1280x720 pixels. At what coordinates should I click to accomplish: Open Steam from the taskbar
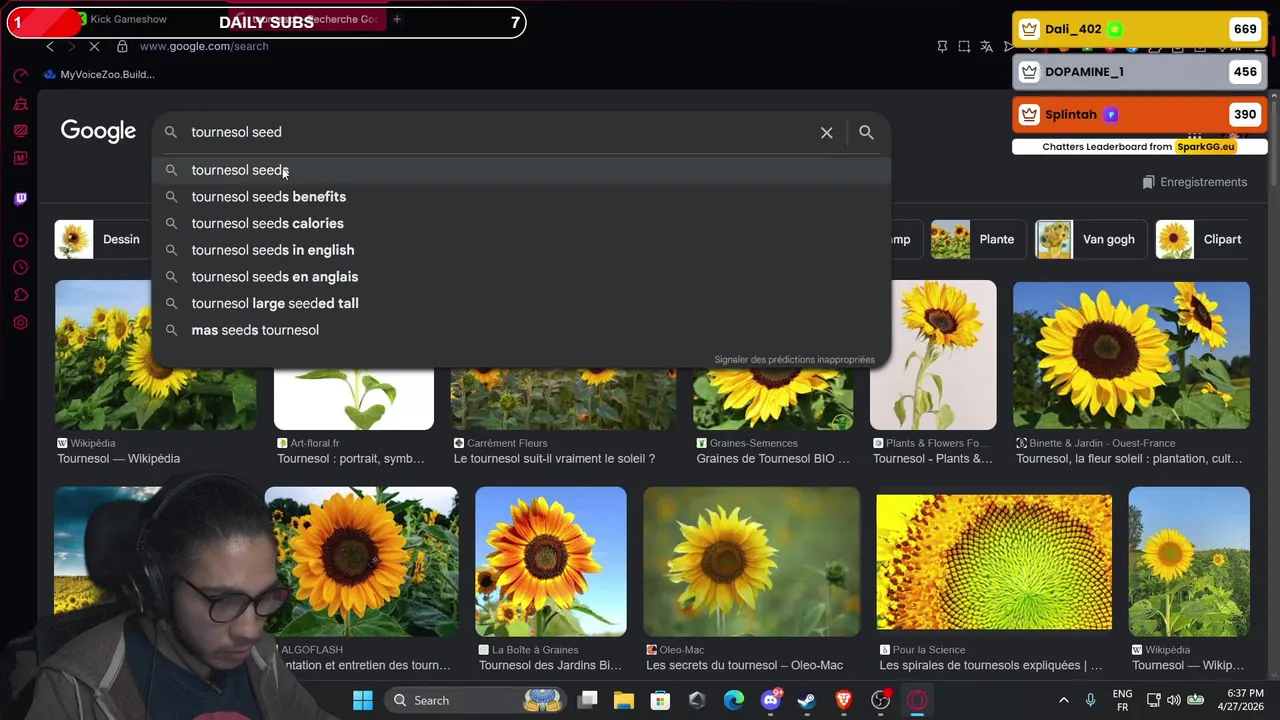(x=806, y=700)
